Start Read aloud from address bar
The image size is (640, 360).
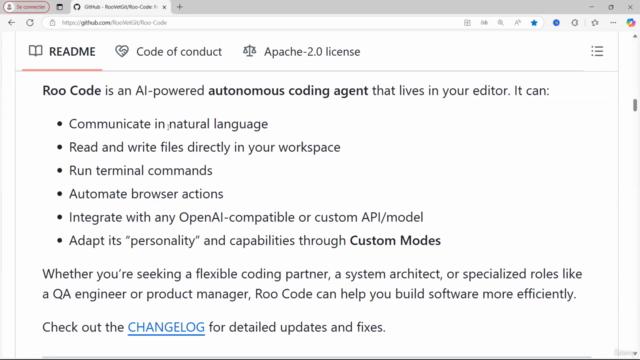[518, 23]
